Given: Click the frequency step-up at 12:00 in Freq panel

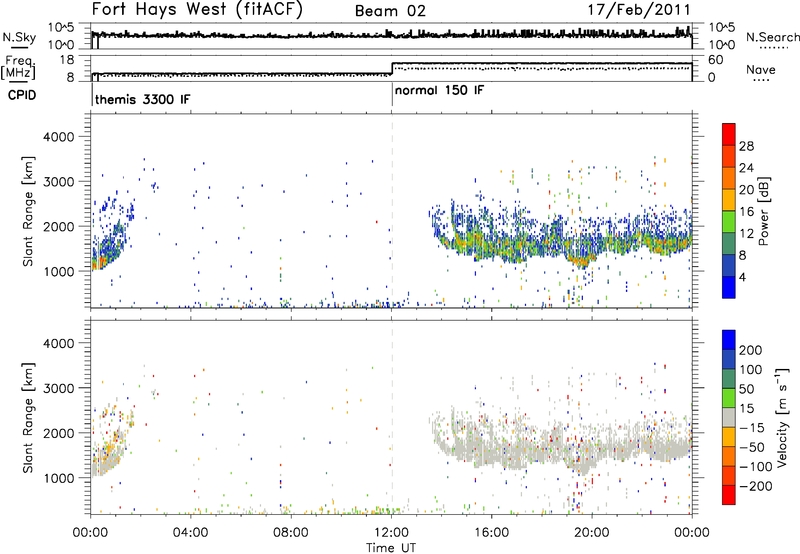Looking at the screenshot, I should pos(392,69).
